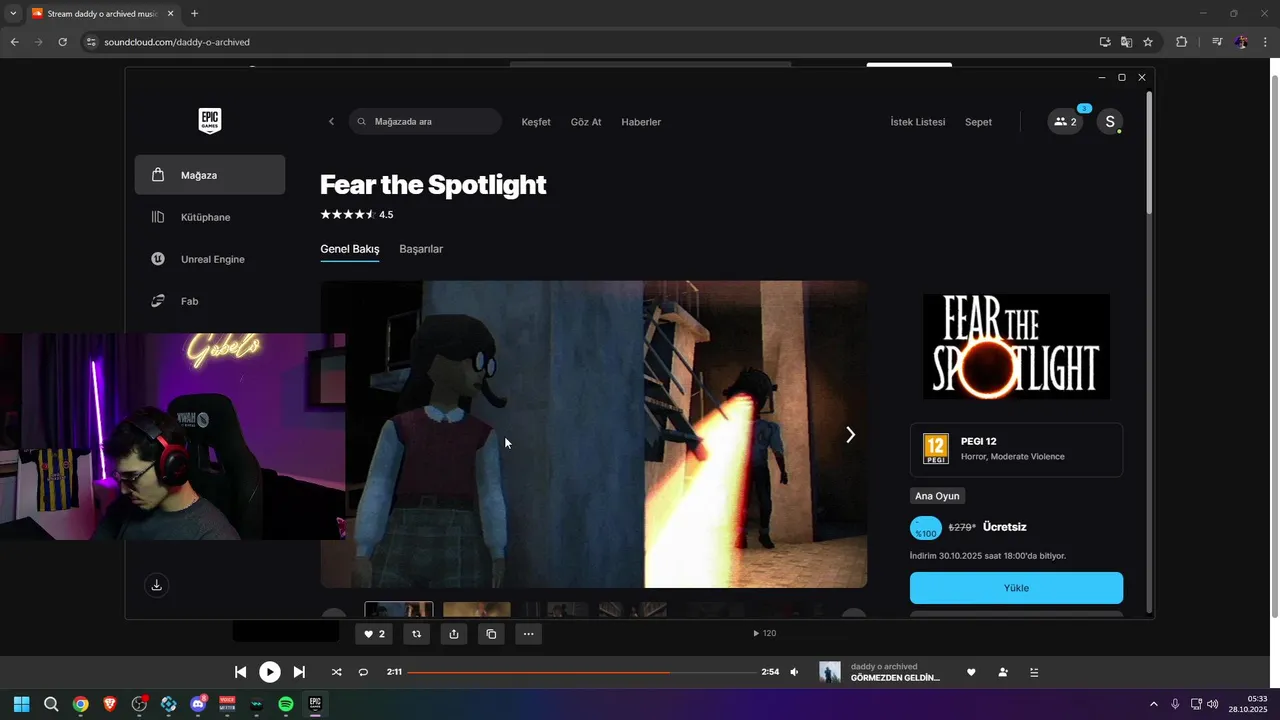Open the SoundCloud next-up queue
Image resolution: width=1280 pixels, height=720 pixels.
point(1034,672)
